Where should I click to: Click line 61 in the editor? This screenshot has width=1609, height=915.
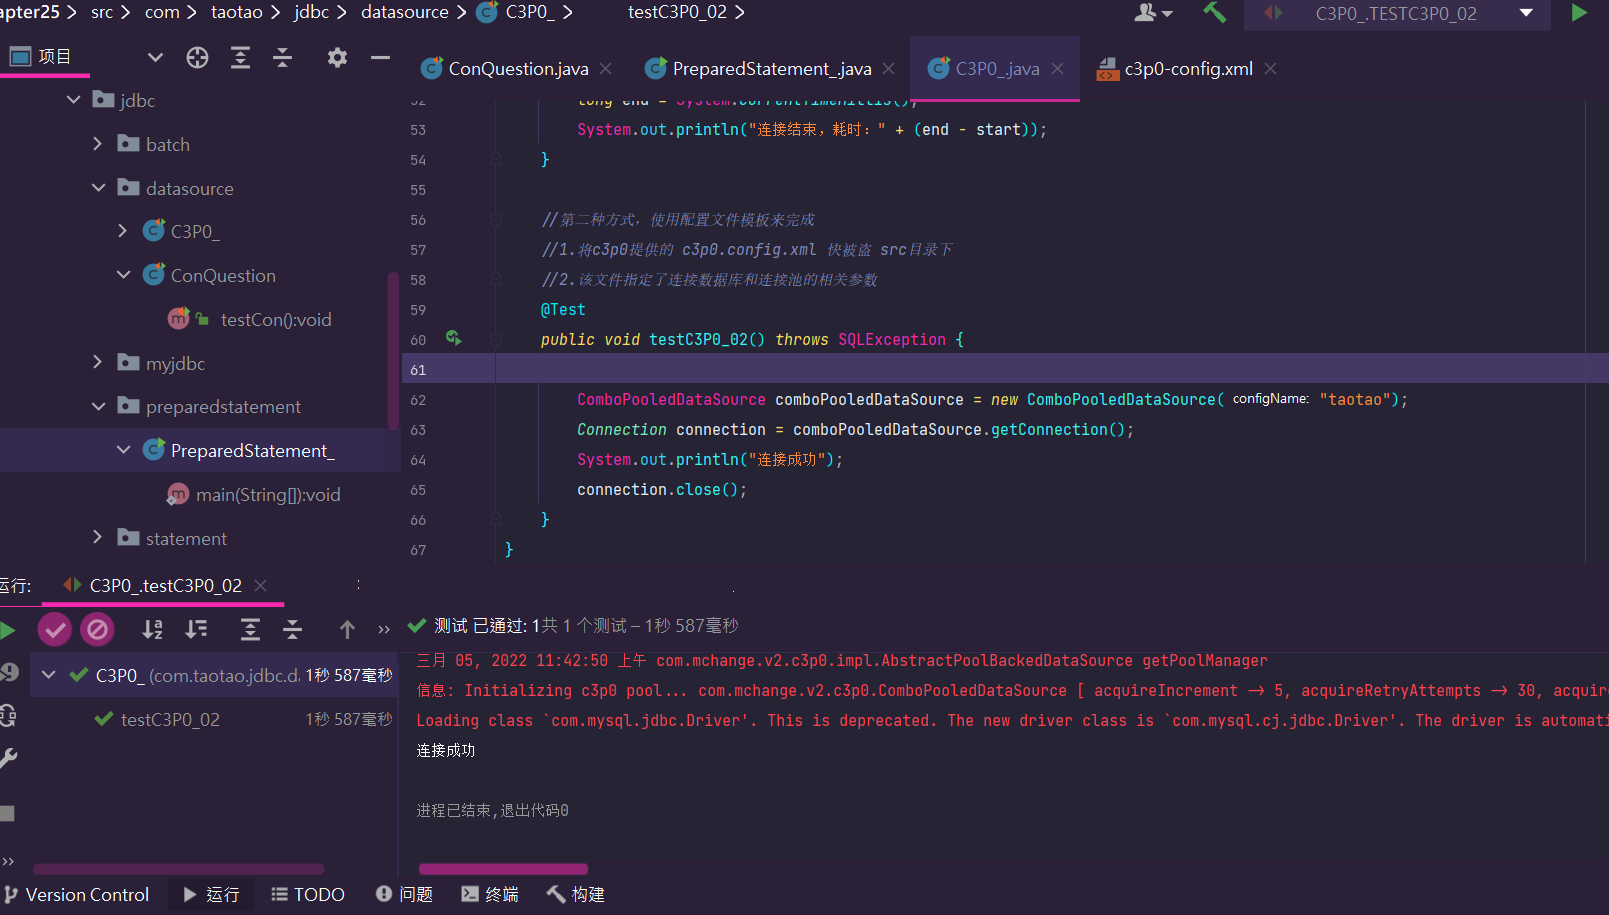coord(1005,370)
